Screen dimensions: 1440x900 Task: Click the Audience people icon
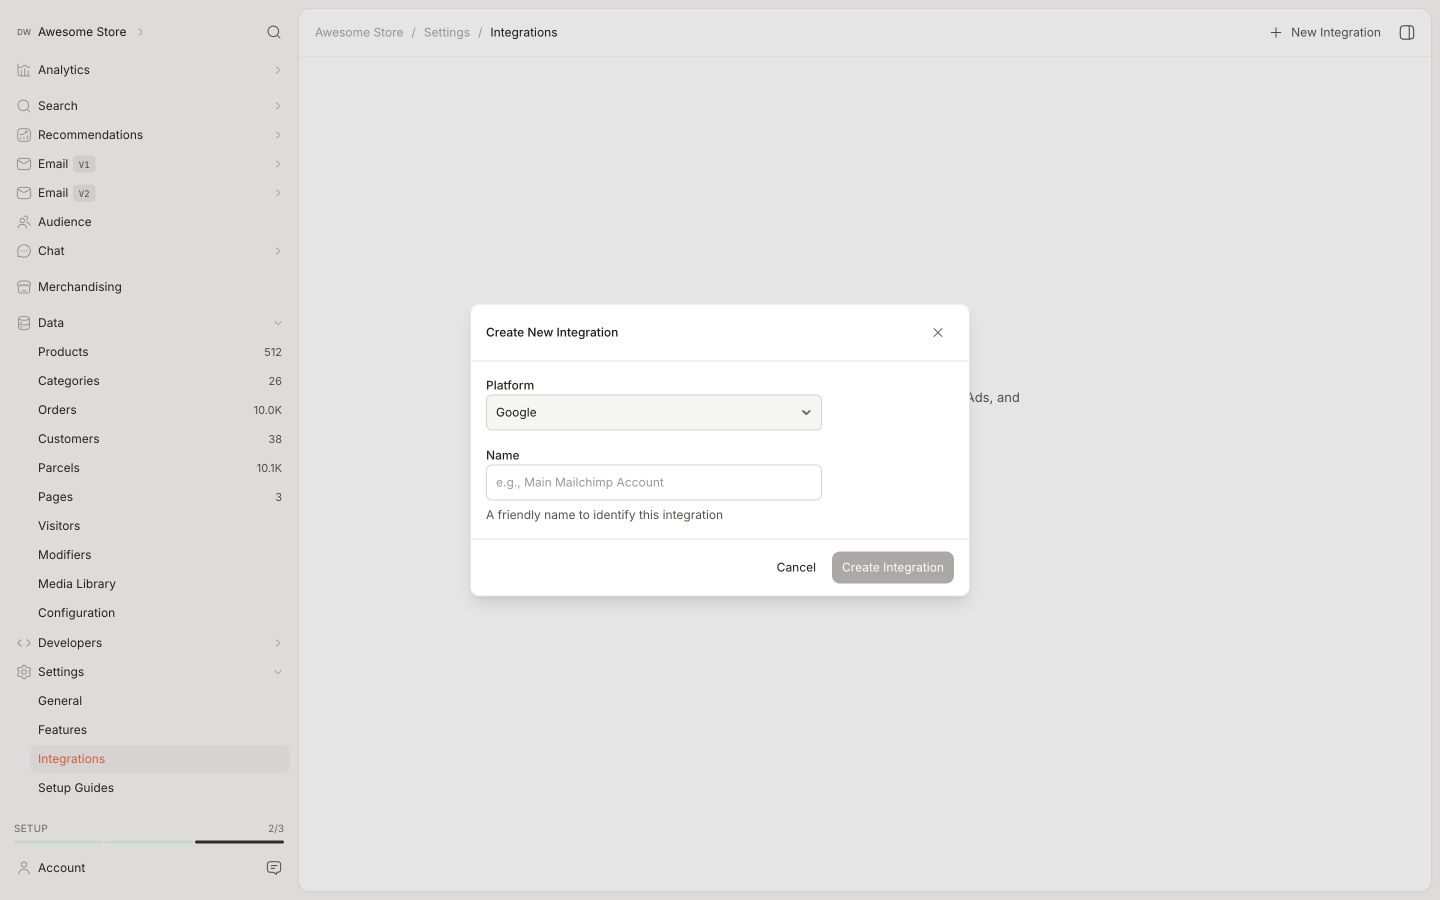point(24,222)
